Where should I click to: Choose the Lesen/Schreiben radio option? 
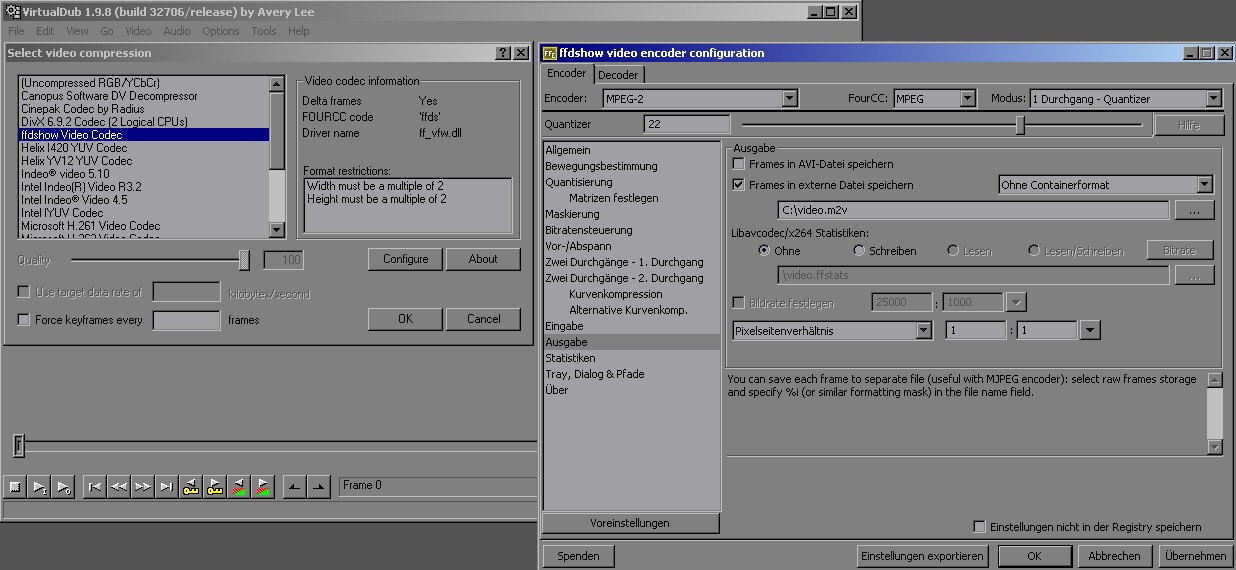click(1034, 251)
